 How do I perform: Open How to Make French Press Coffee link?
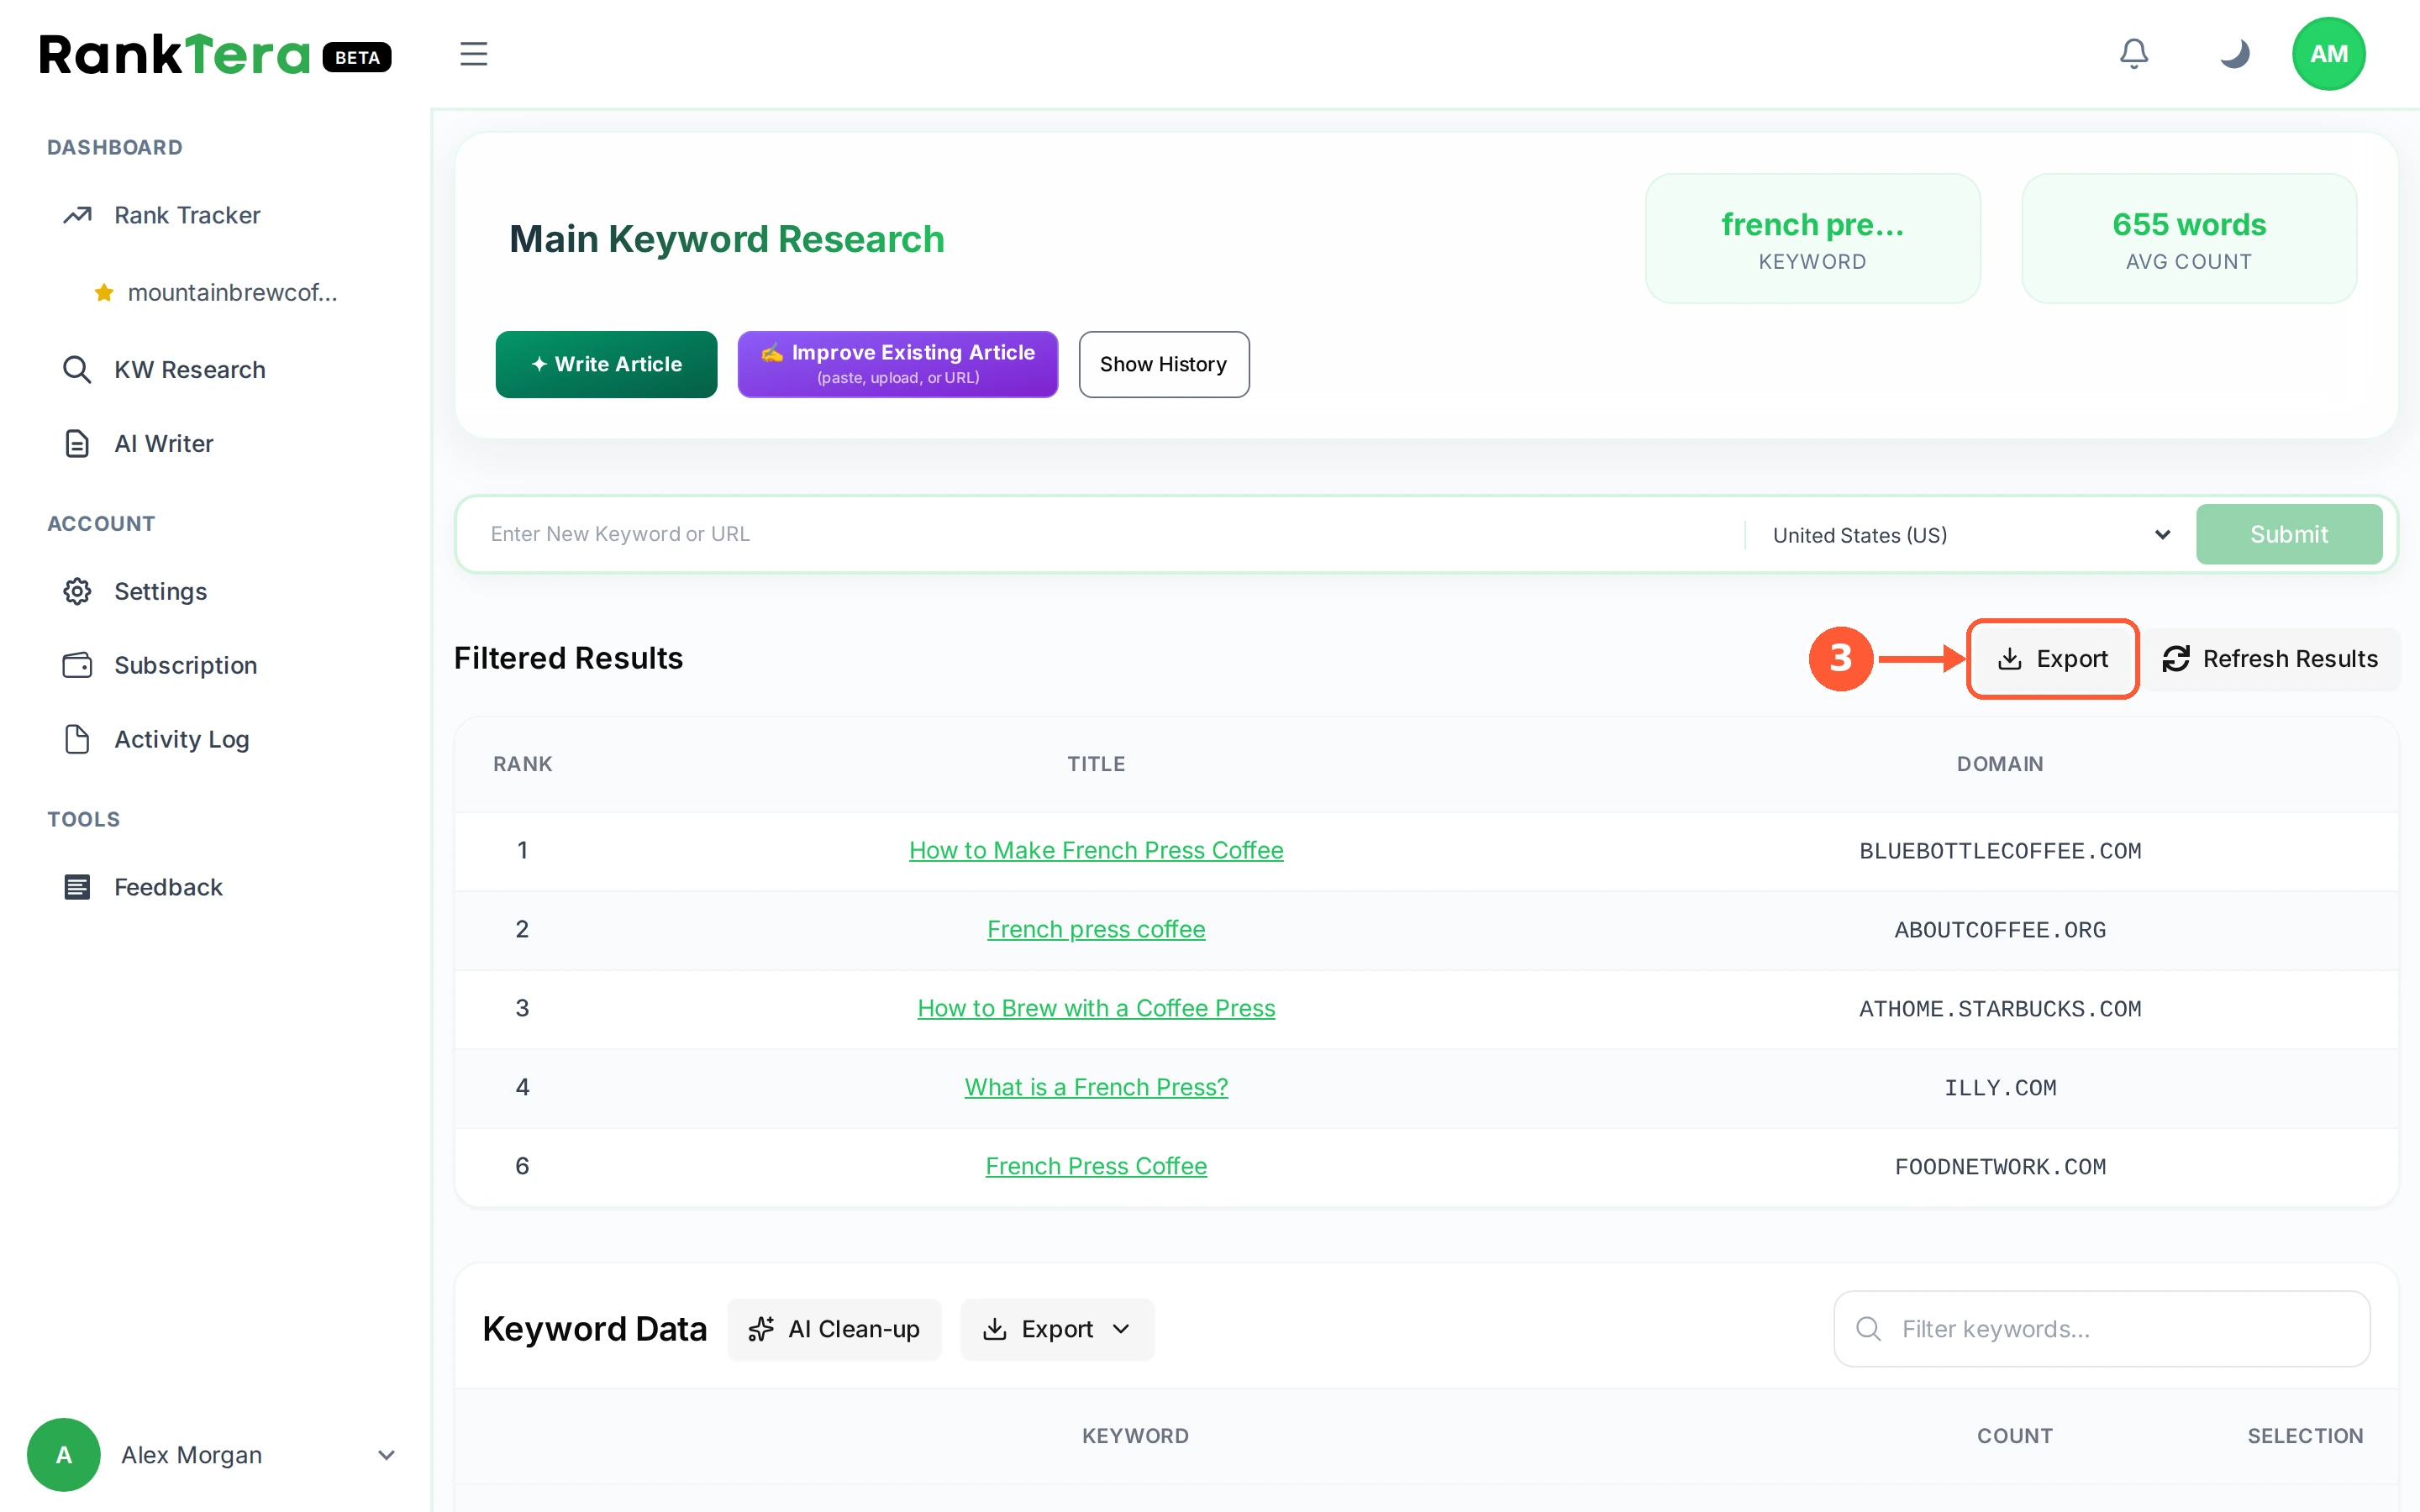pyautogui.click(x=1096, y=850)
